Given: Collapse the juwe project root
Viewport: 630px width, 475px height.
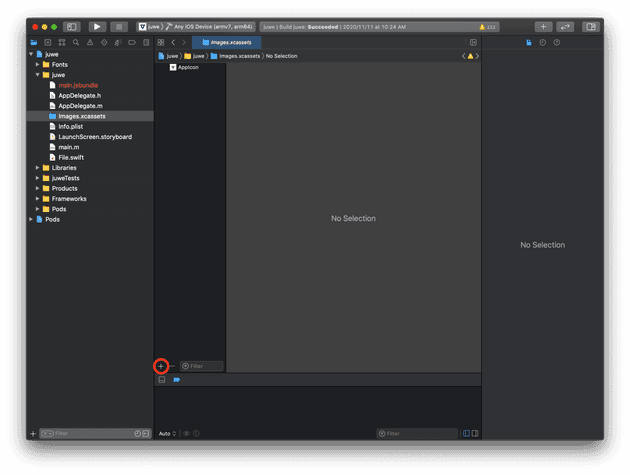Looking at the screenshot, I should 31,54.
